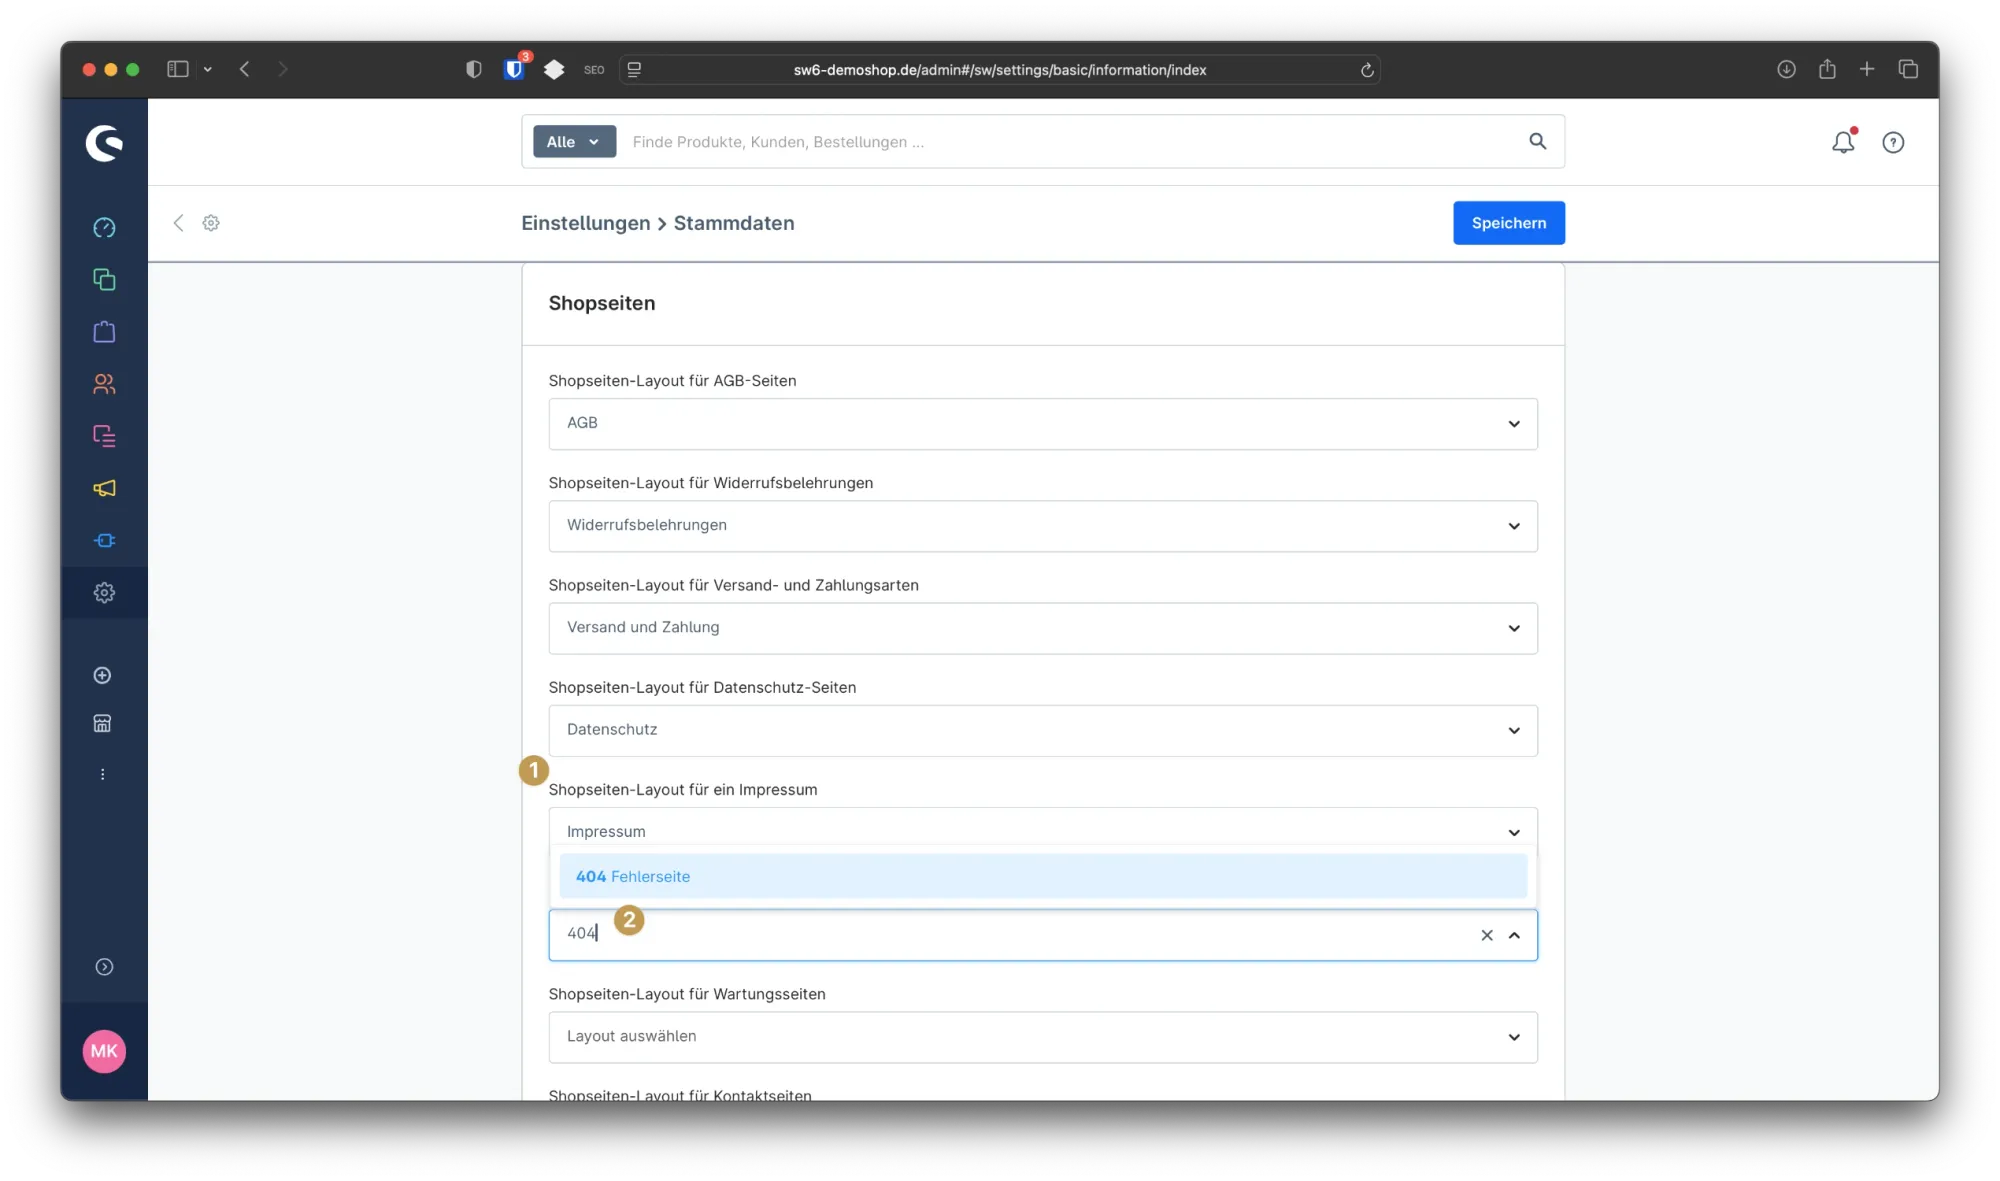Click the three-dot more icon in the sidebar
The height and width of the screenshot is (1181, 2000).
pyautogui.click(x=102, y=774)
